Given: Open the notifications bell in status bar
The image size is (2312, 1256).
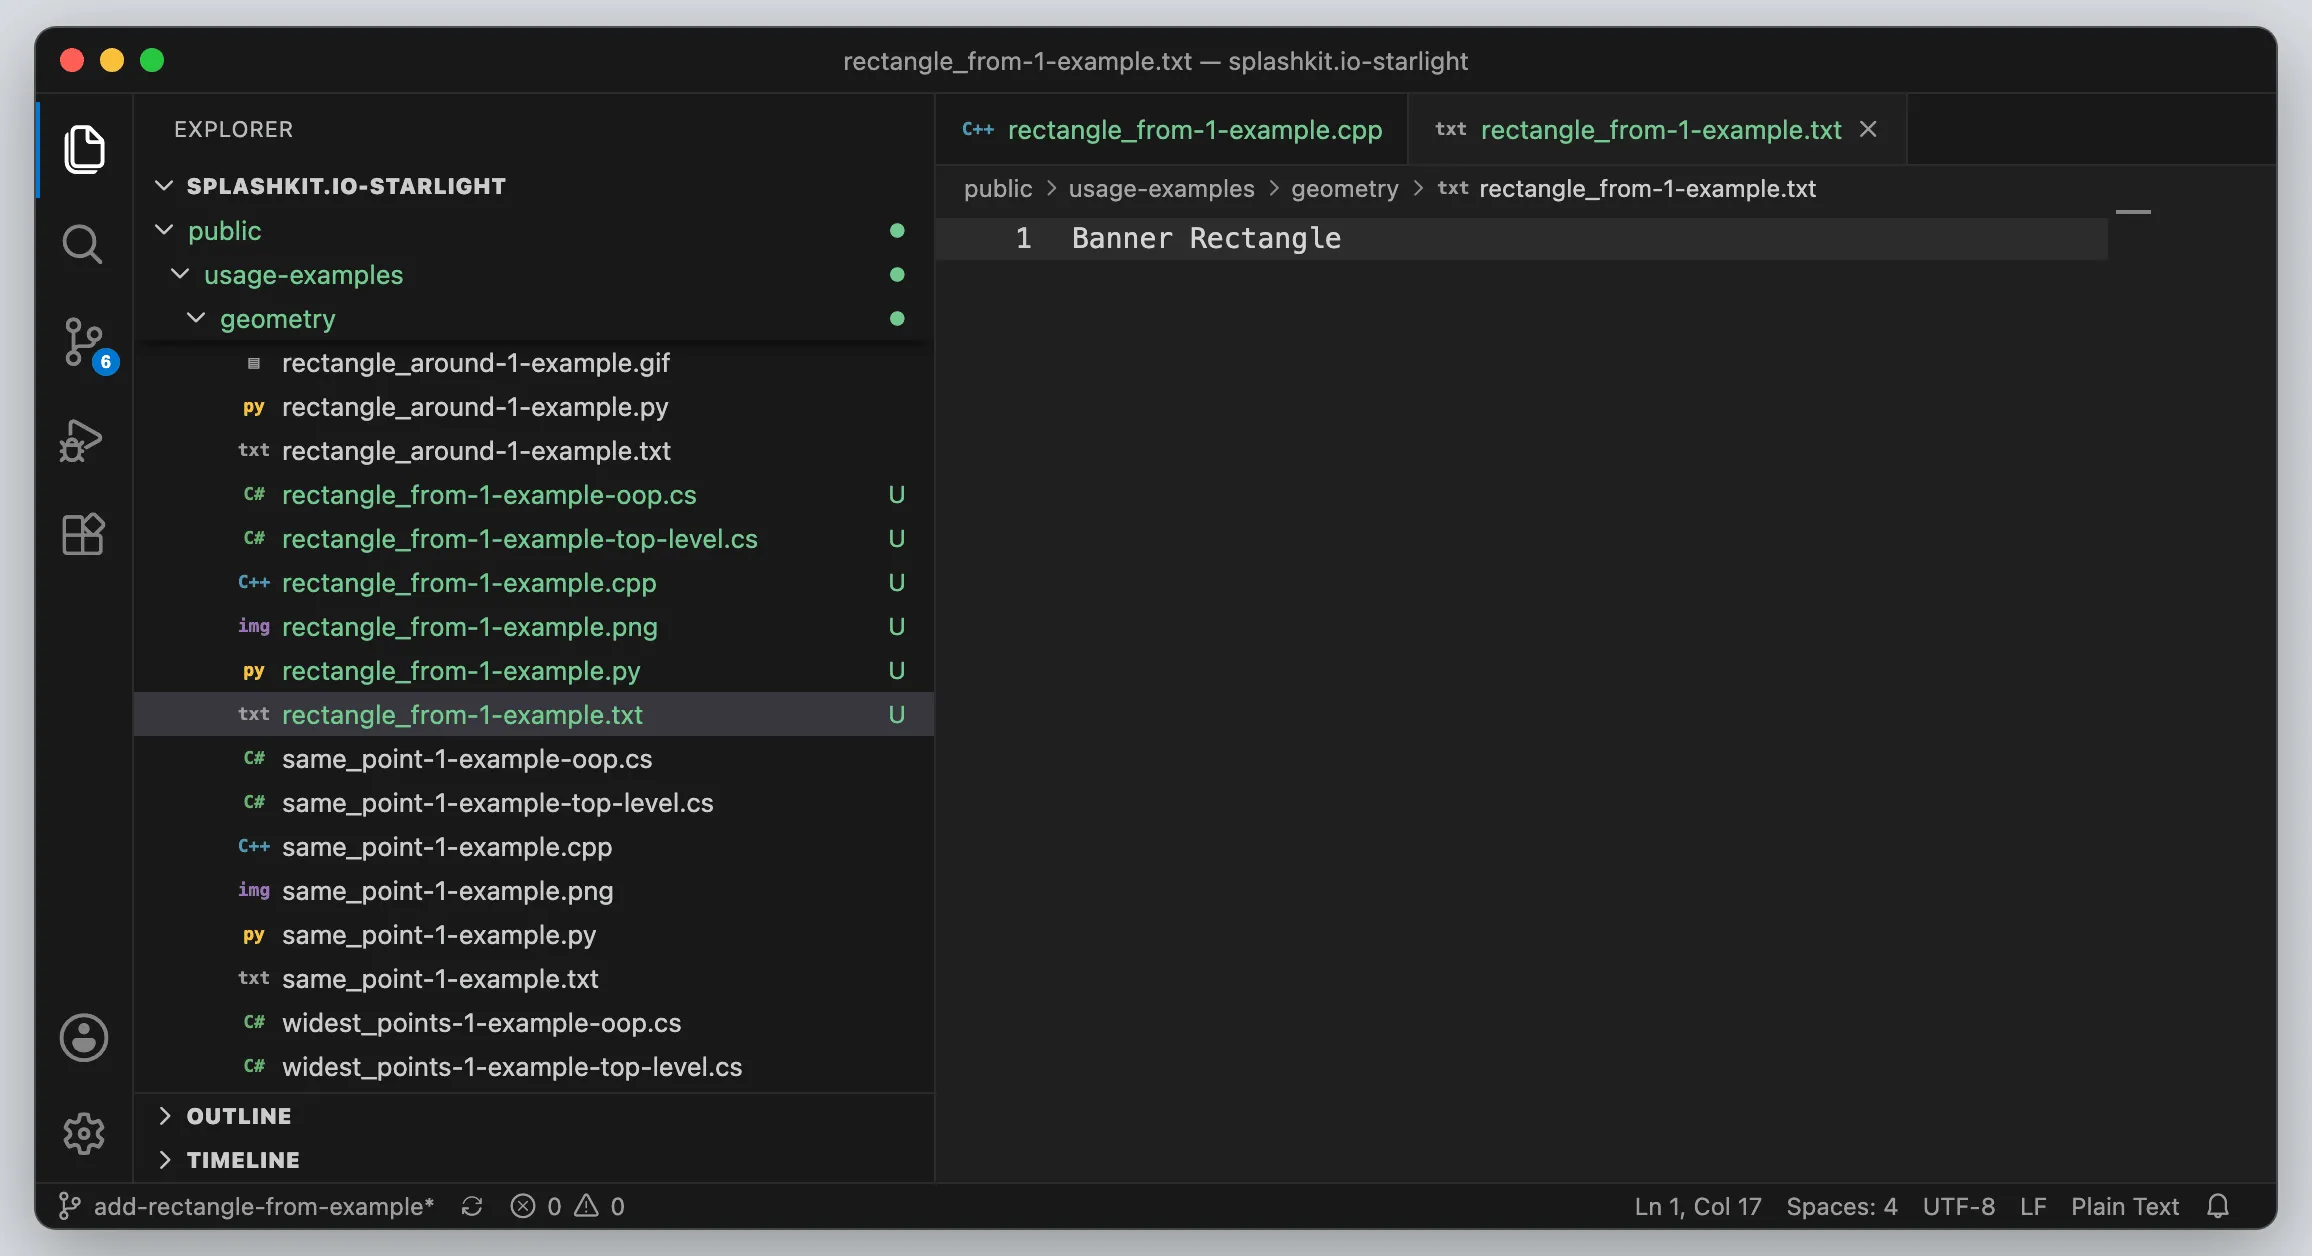Looking at the screenshot, I should click(2218, 1206).
